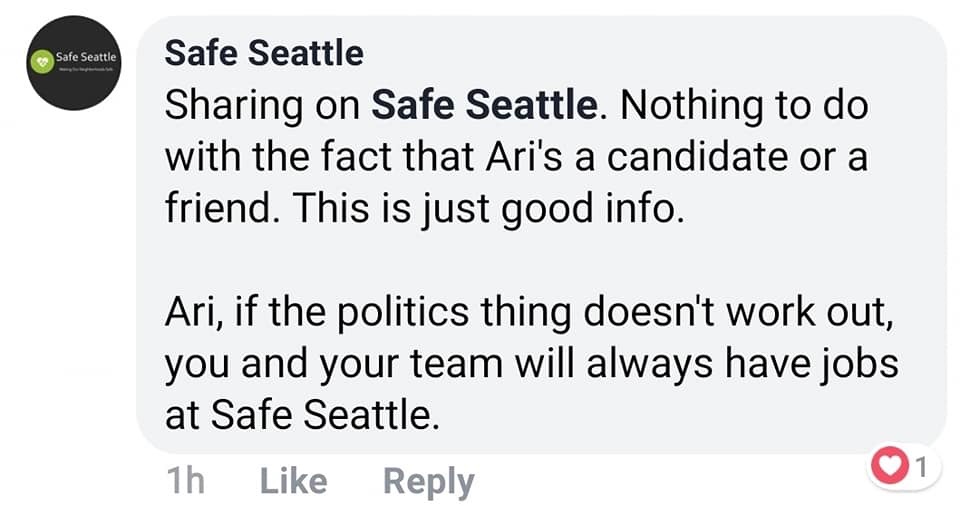Click the final line "at Safe Seattle."
This screenshot has width=960, height=506.
tap(301, 414)
